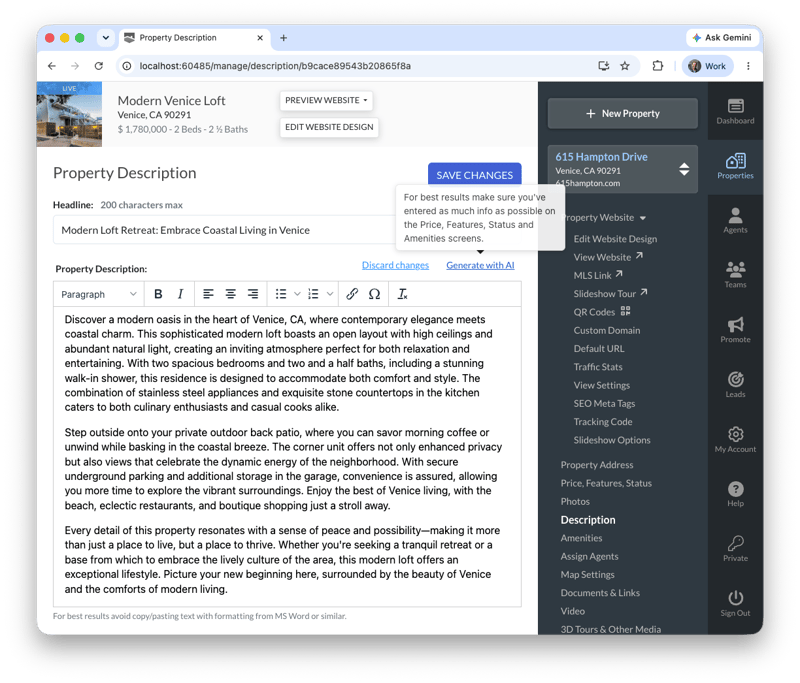Clear text formatting icon
This screenshot has width=800, height=683.
coord(403,294)
